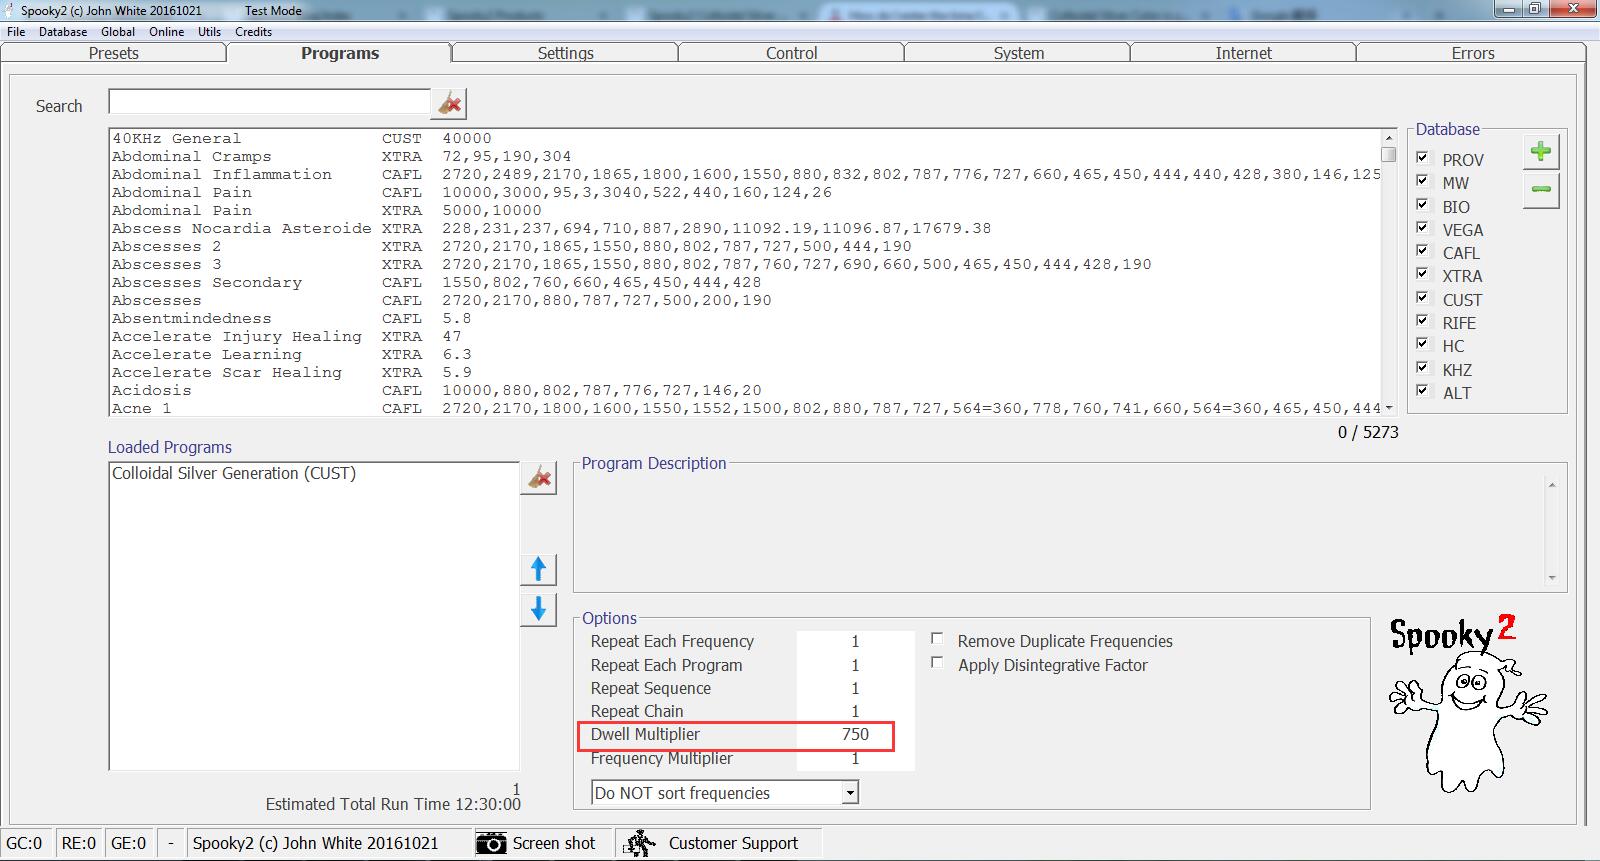Toggle the VEGA database checkbox

point(1422,228)
